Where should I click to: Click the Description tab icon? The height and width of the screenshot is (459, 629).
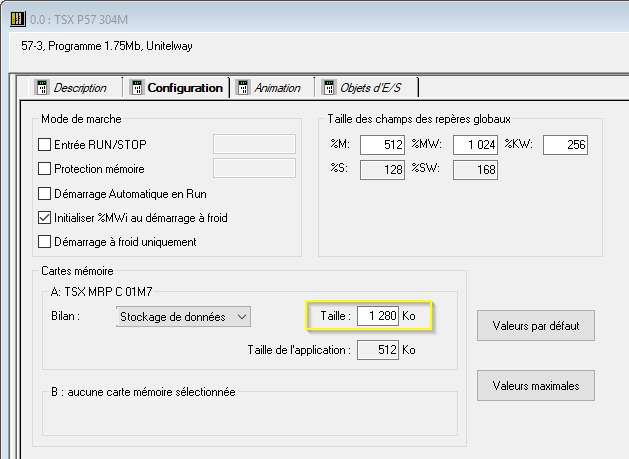pos(42,88)
